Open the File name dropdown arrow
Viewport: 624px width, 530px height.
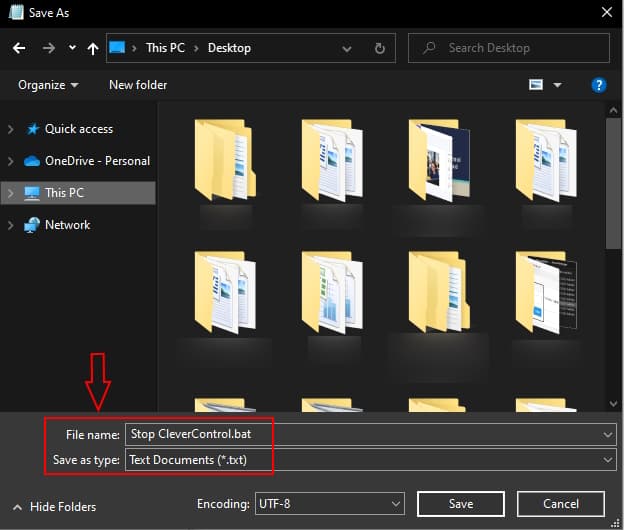pyautogui.click(x=607, y=435)
